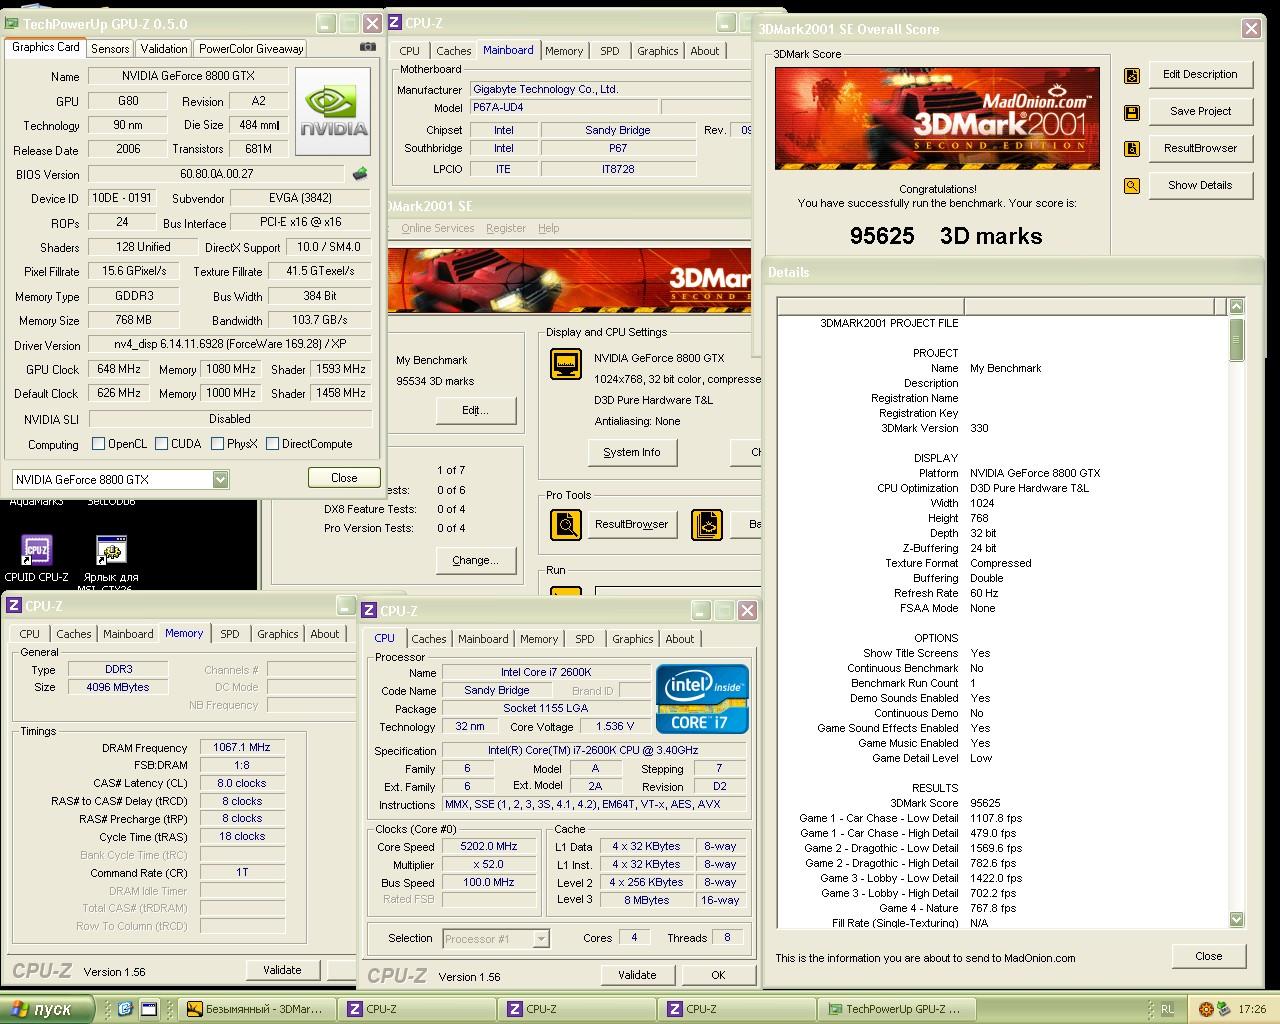Click the Show Desktop quick launch icon
1280x1024 pixels.
[149, 1009]
